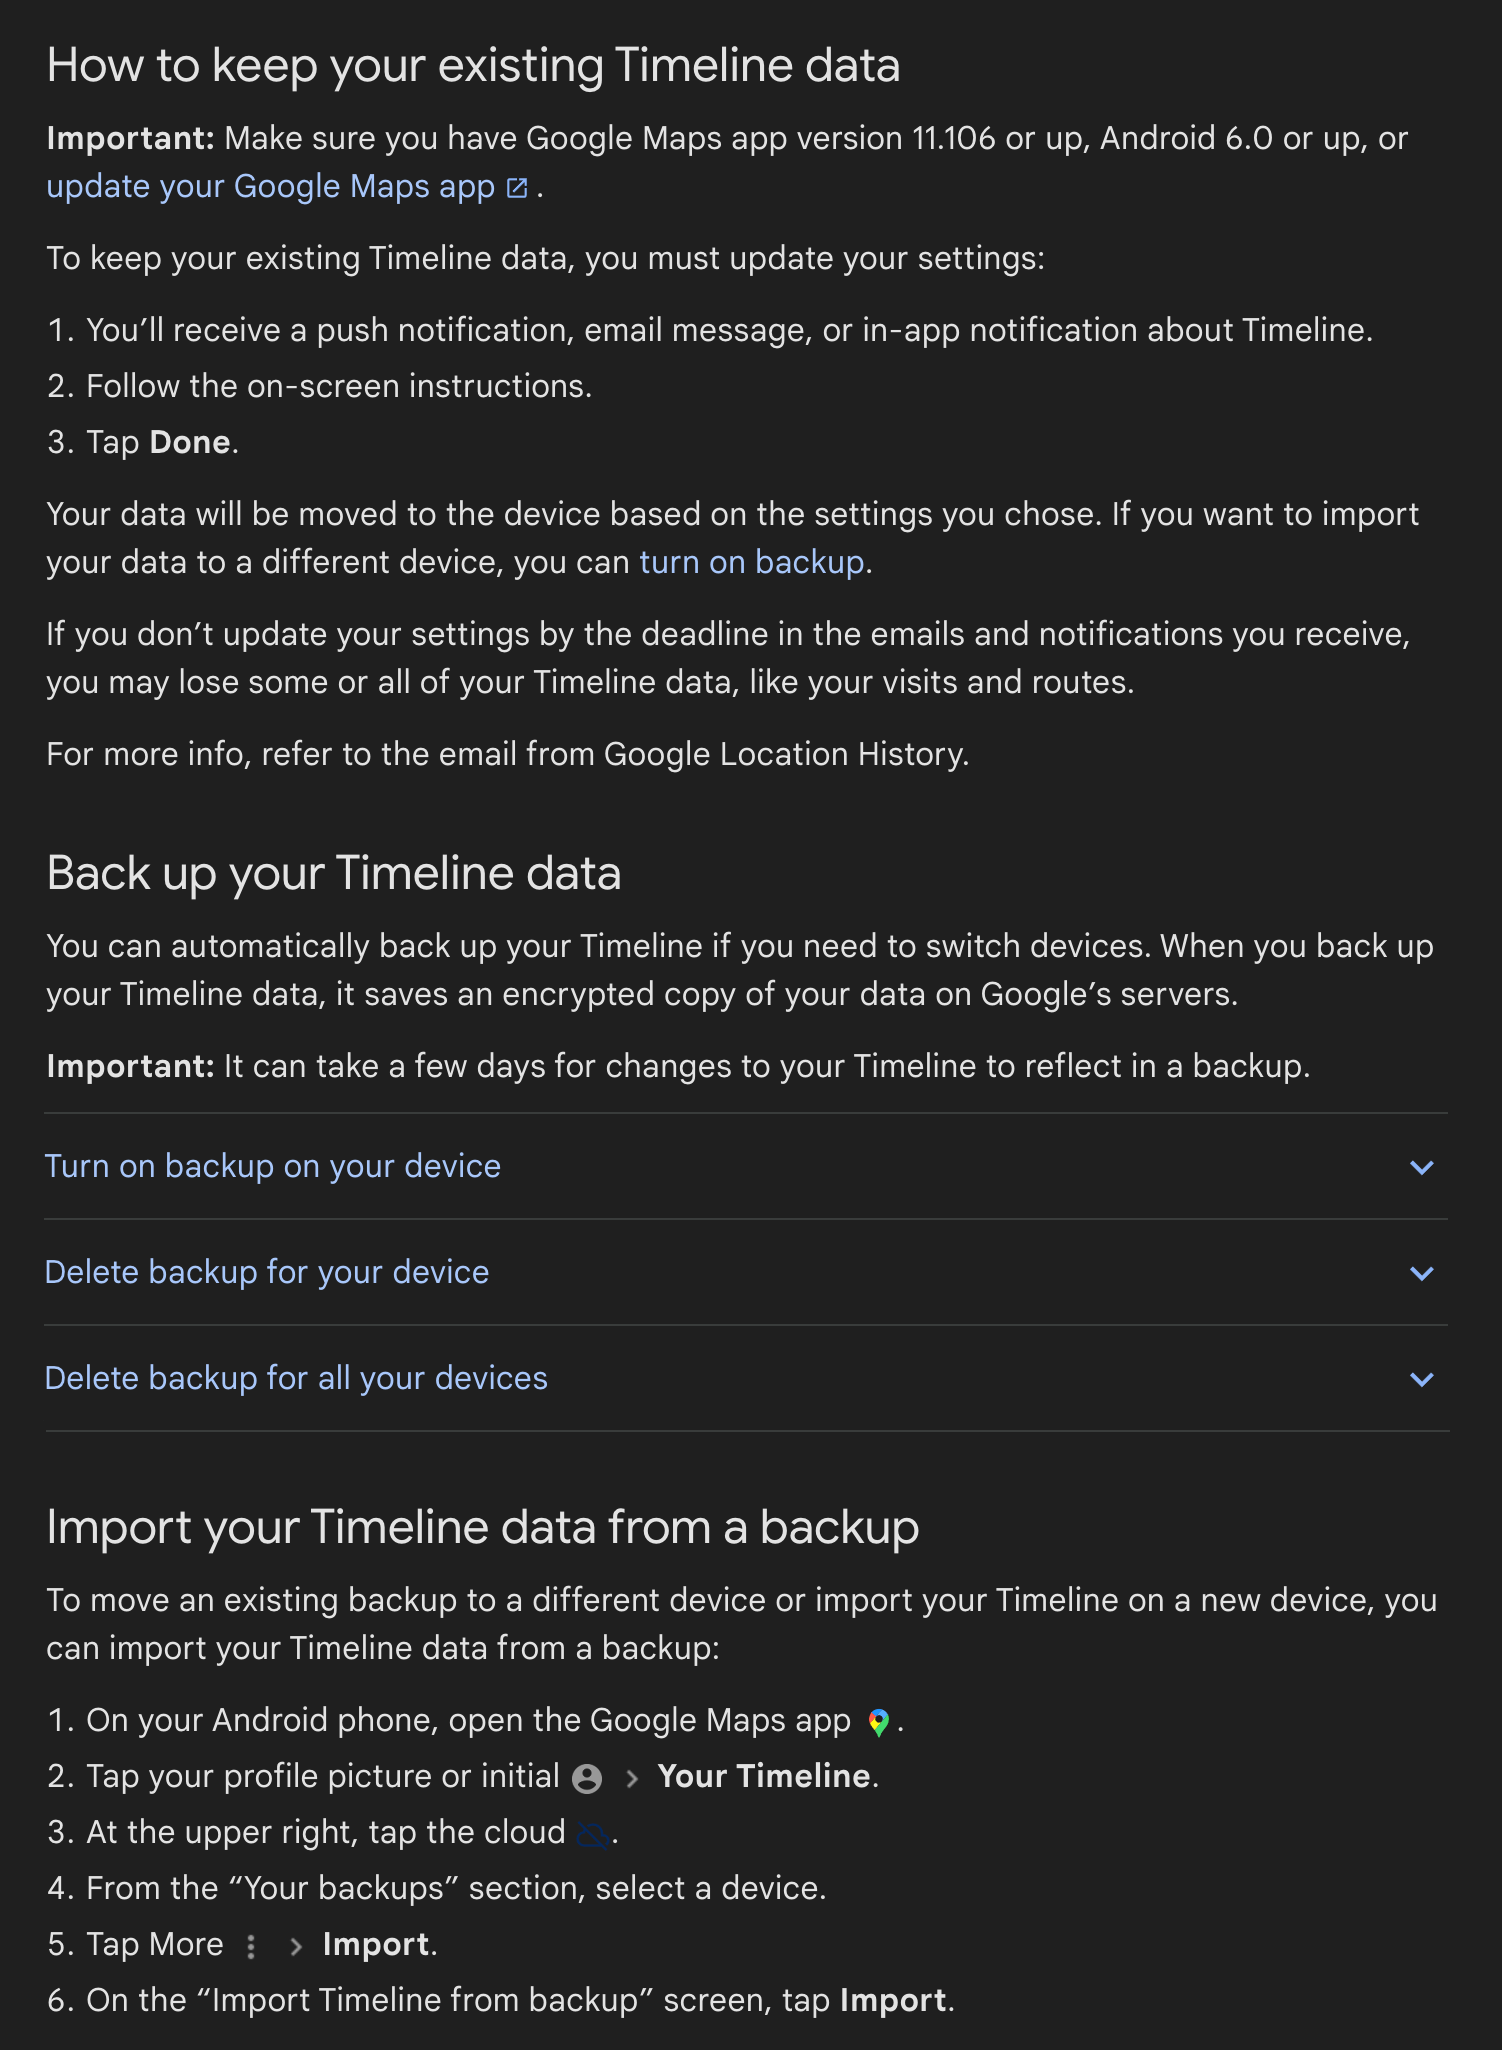Tap the cloud backup icon in step 3

click(592, 1832)
